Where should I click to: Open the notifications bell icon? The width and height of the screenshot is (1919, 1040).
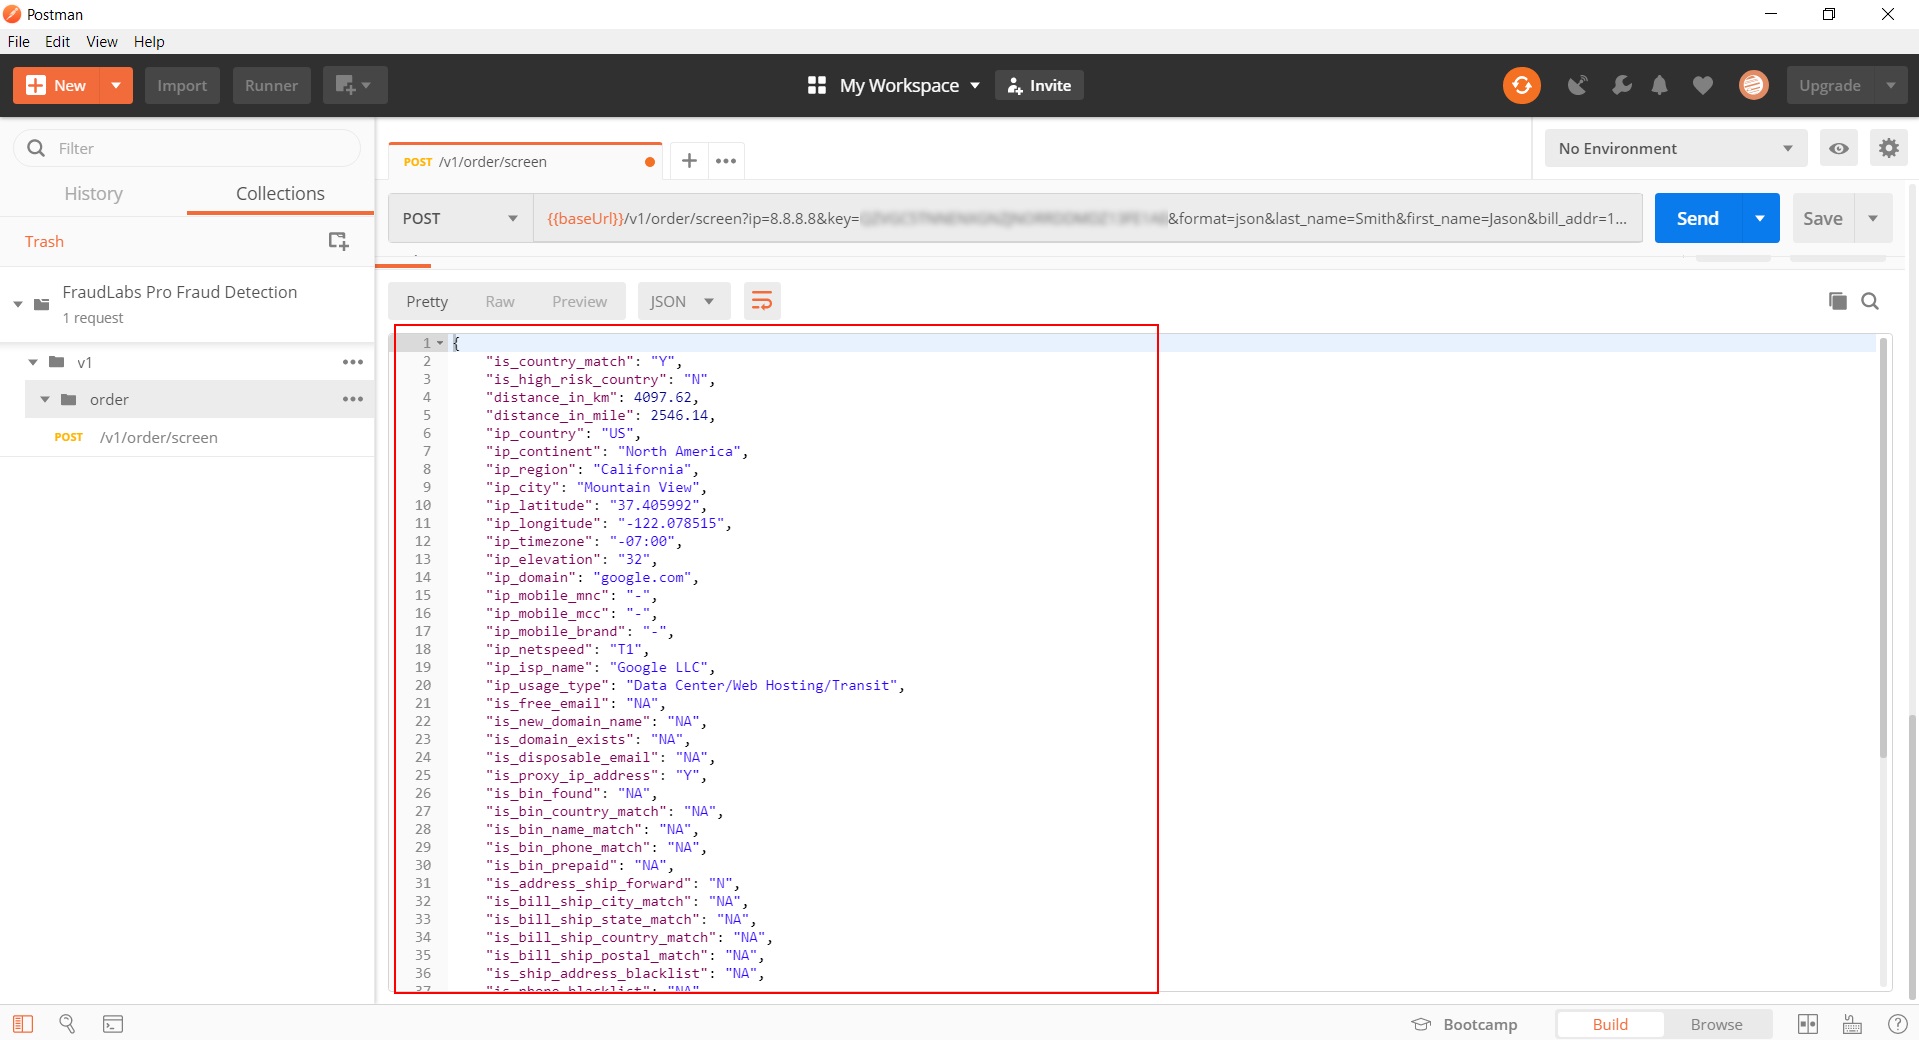click(1660, 86)
